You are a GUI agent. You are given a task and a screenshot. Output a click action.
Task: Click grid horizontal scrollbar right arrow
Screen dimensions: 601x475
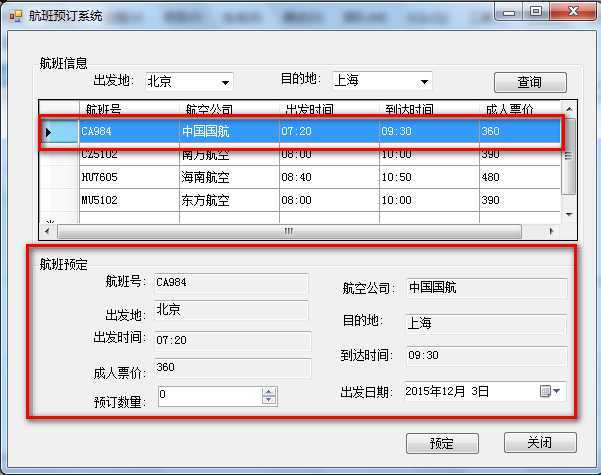[551, 231]
